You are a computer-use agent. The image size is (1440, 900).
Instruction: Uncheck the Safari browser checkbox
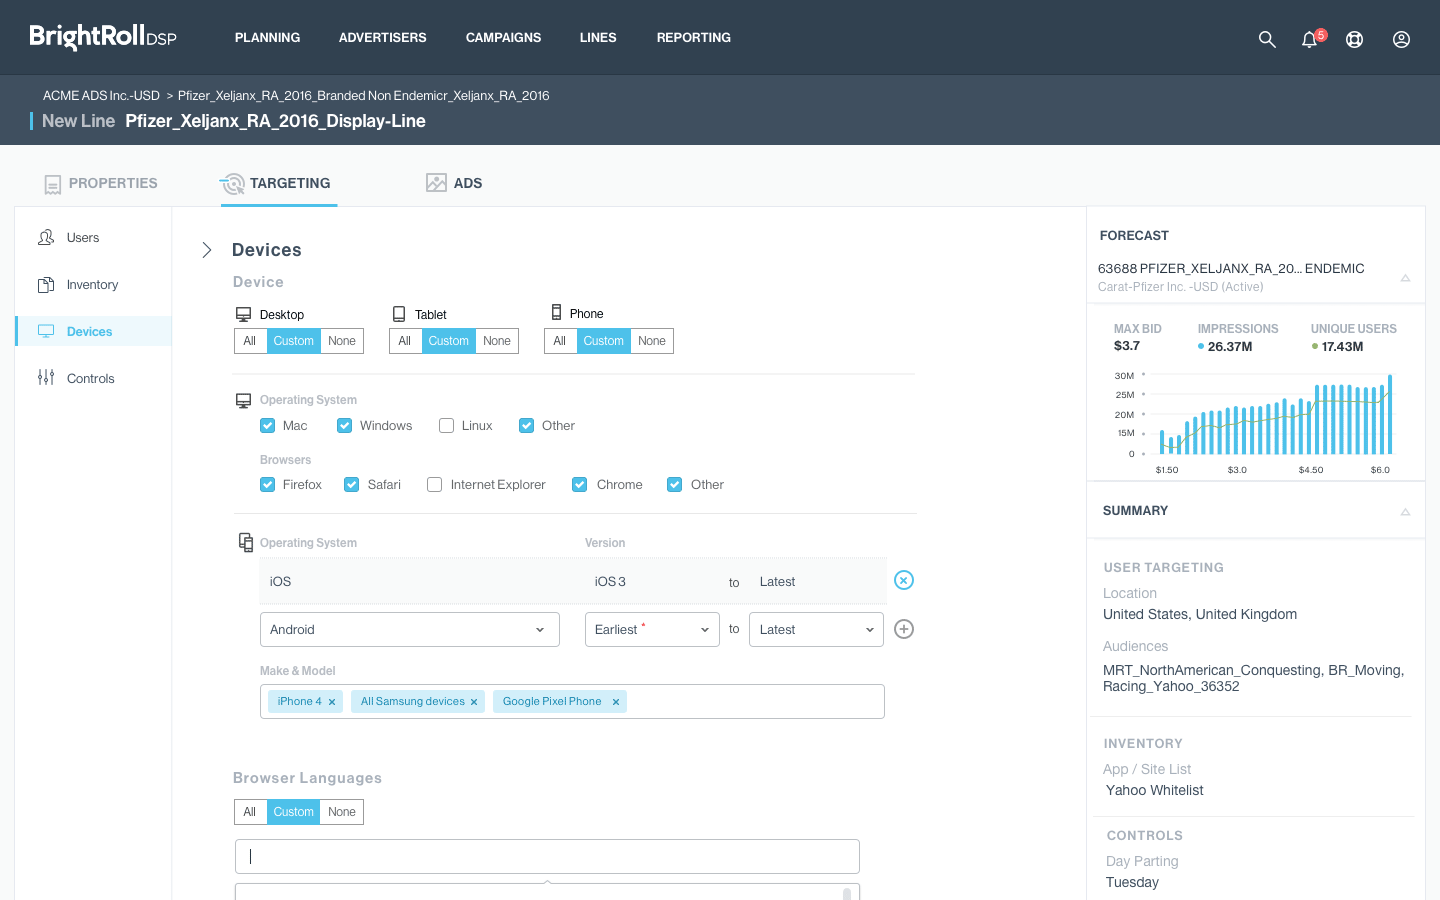pyautogui.click(x=352, y=484)
